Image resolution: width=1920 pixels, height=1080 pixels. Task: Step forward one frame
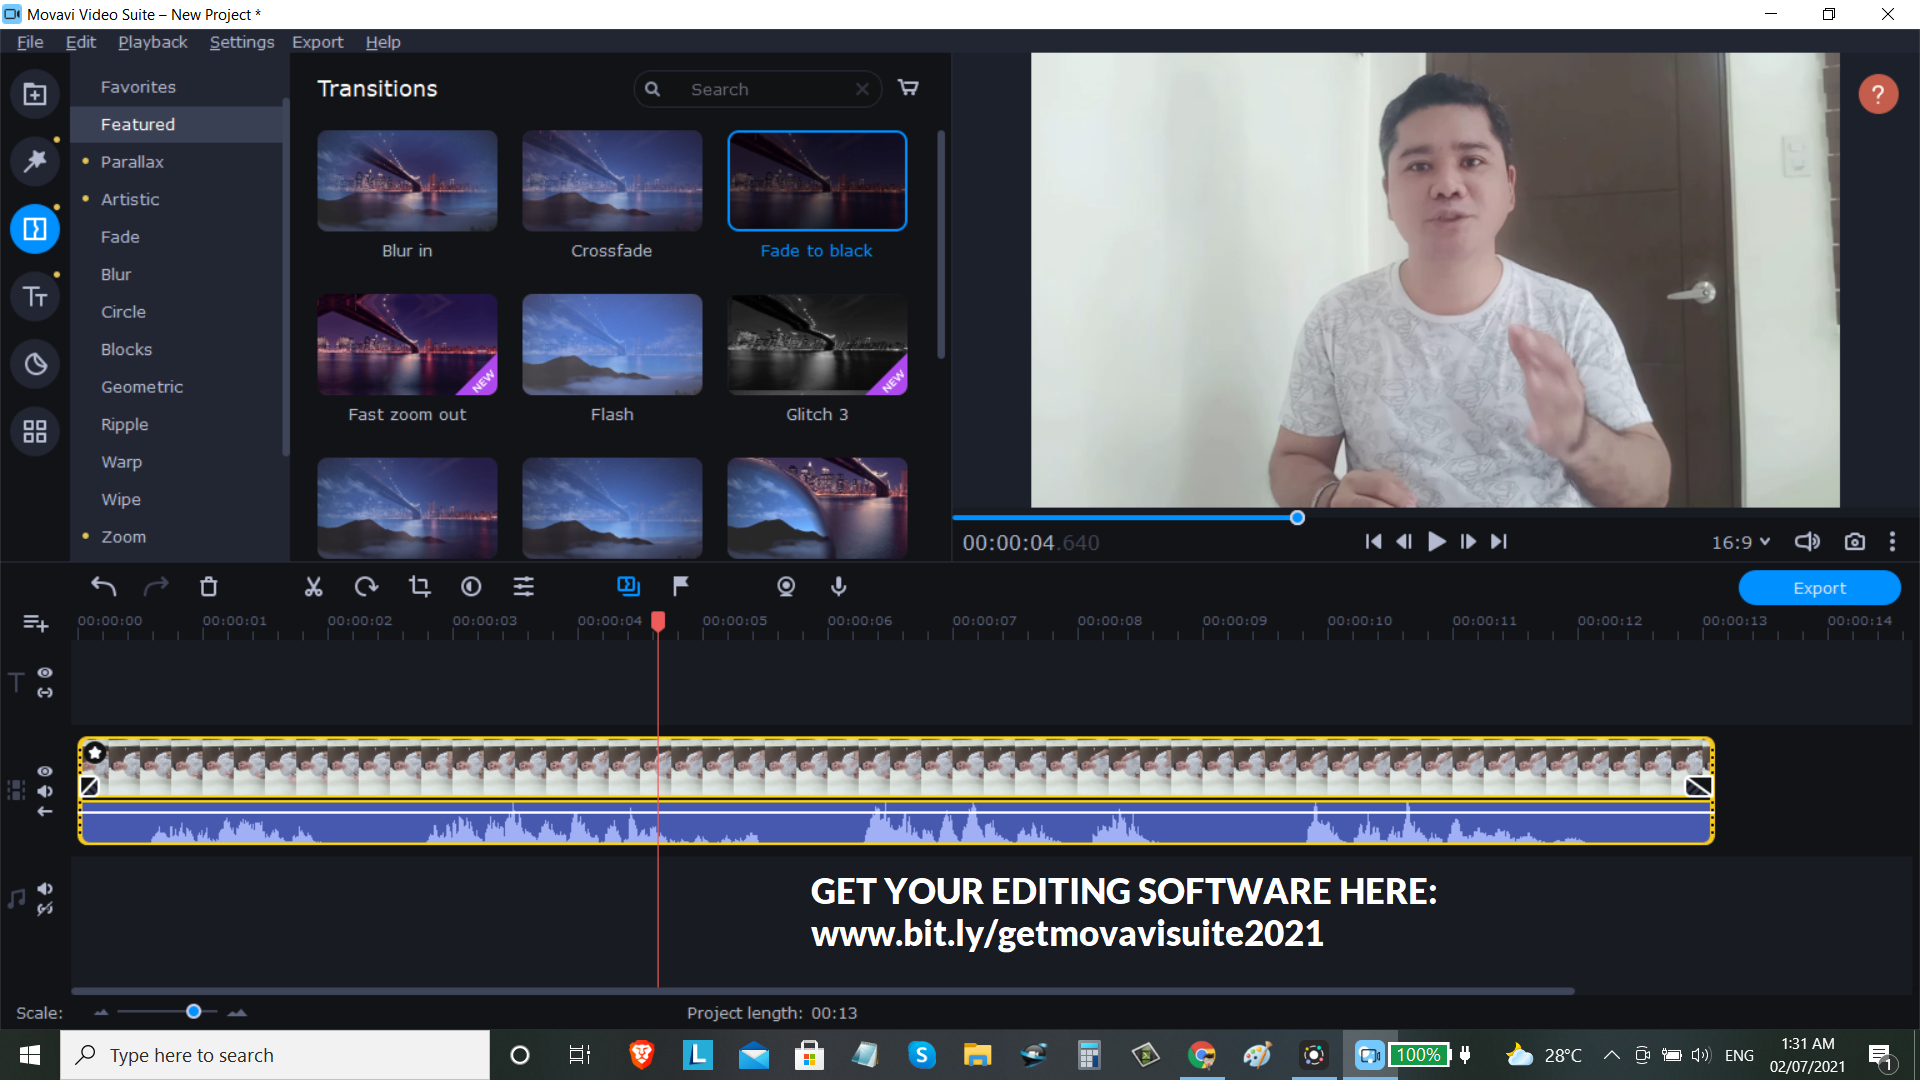pos(1468,542)
